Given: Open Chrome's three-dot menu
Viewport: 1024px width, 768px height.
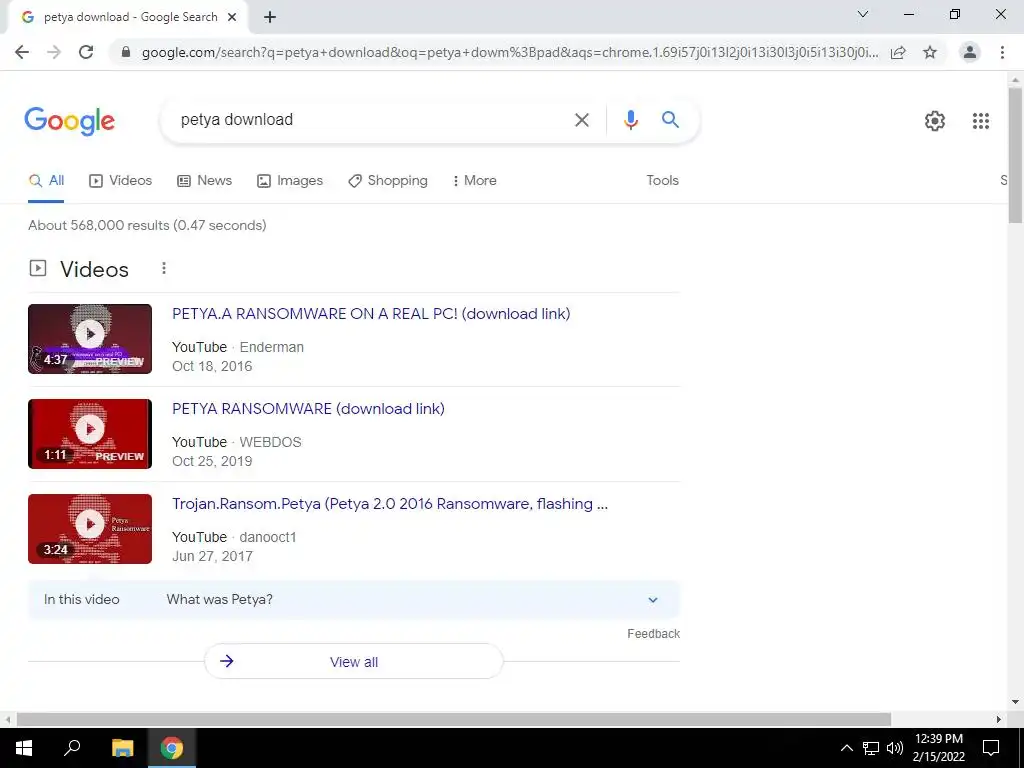Looking at the screenshot, I should tap(1002, 52).
